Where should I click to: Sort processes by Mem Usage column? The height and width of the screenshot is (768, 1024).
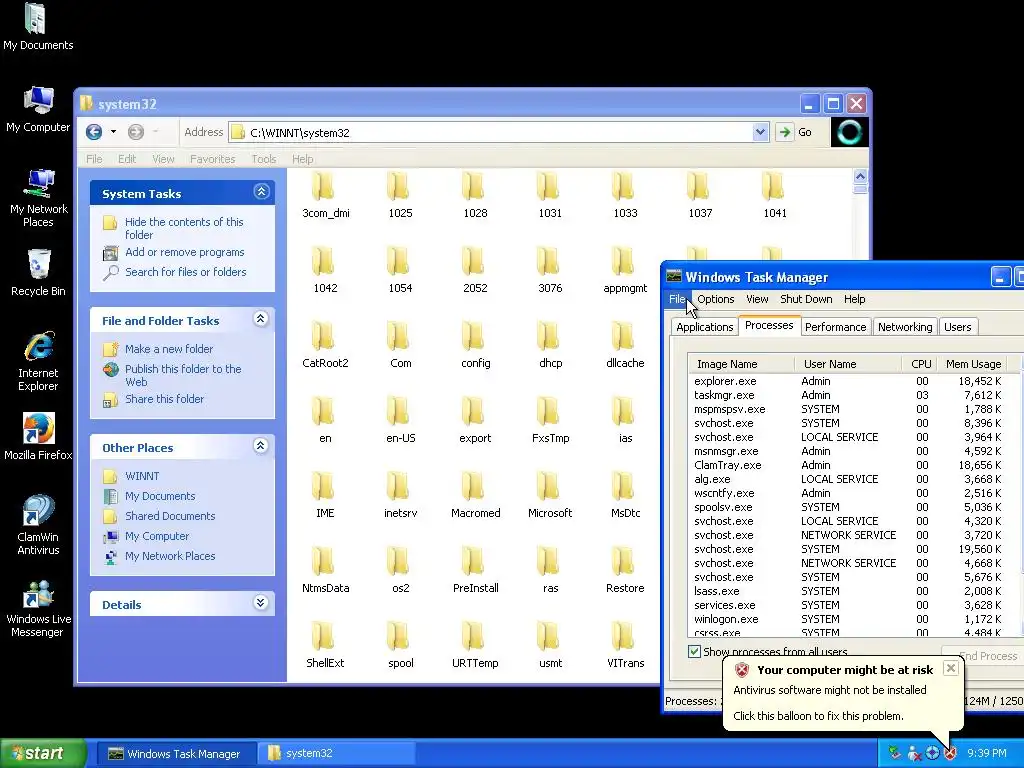coord(973,364)
